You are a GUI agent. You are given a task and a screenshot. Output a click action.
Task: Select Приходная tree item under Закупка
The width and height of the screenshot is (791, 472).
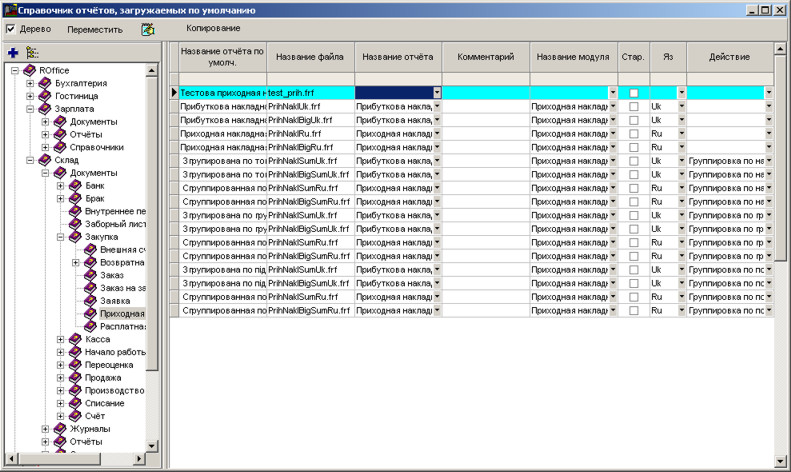coord(122,314)
